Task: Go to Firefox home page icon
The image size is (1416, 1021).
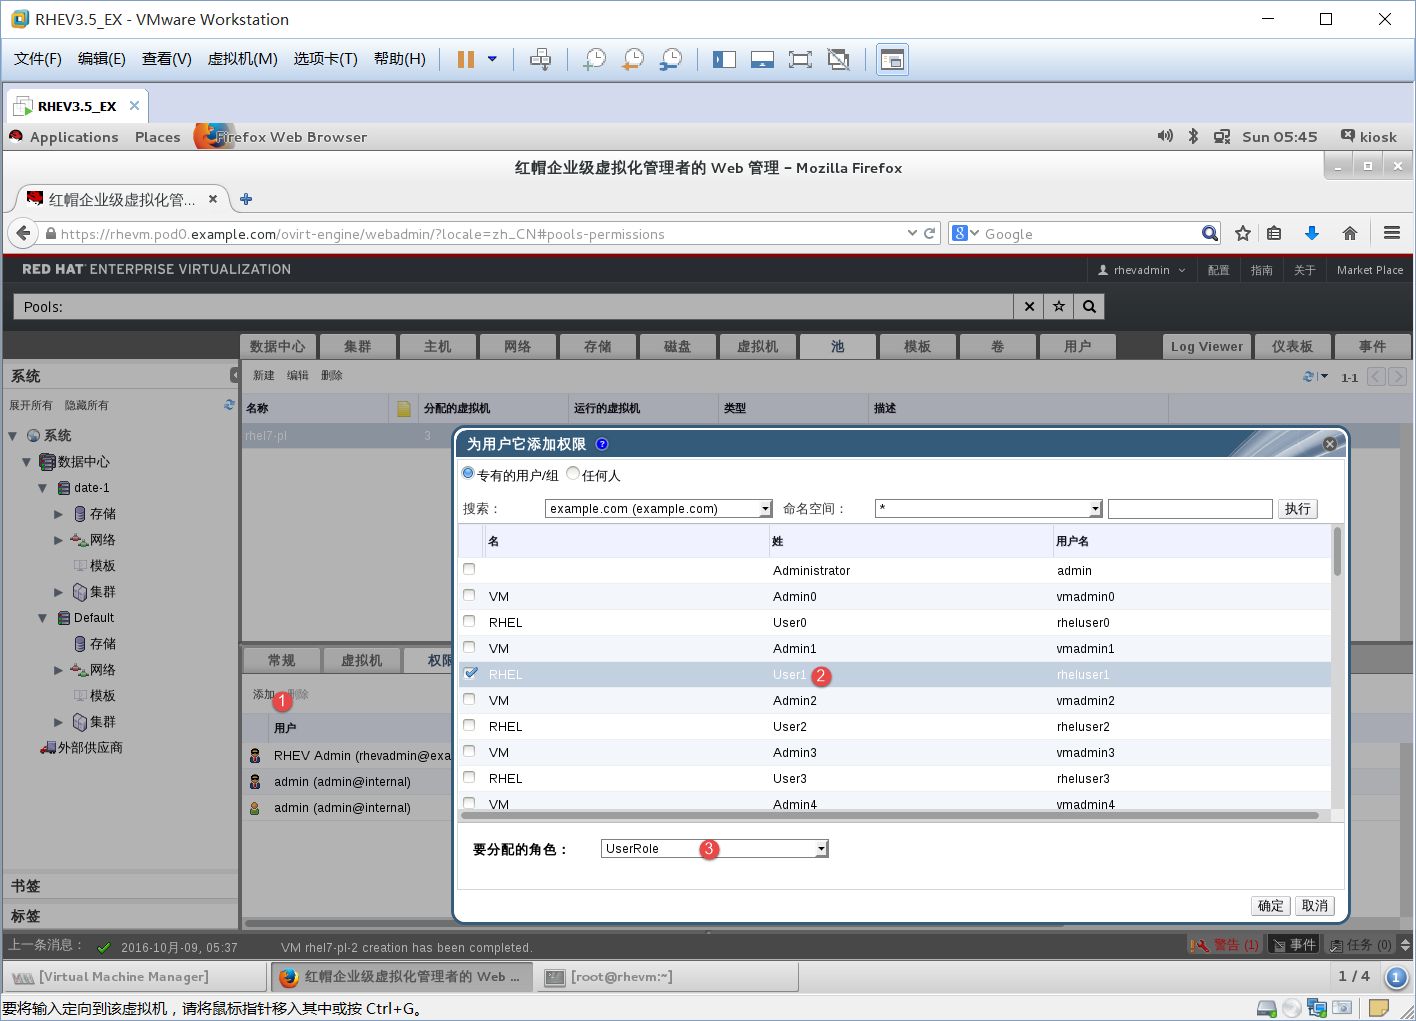Action: (1350, 233)
